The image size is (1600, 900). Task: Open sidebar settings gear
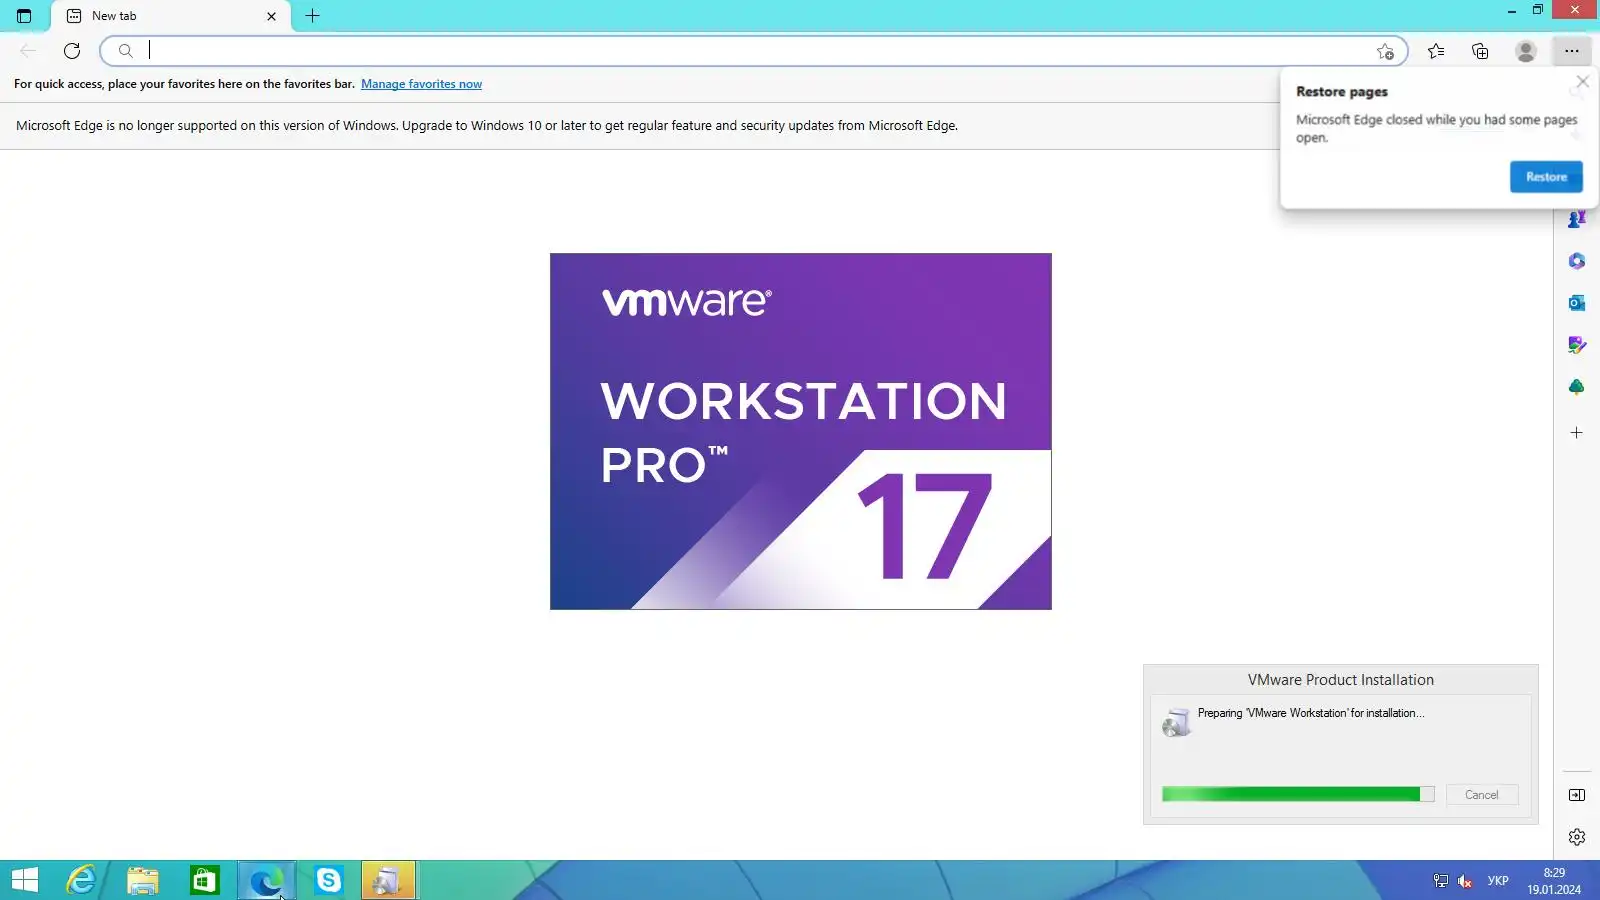[x=1577, y=837]
